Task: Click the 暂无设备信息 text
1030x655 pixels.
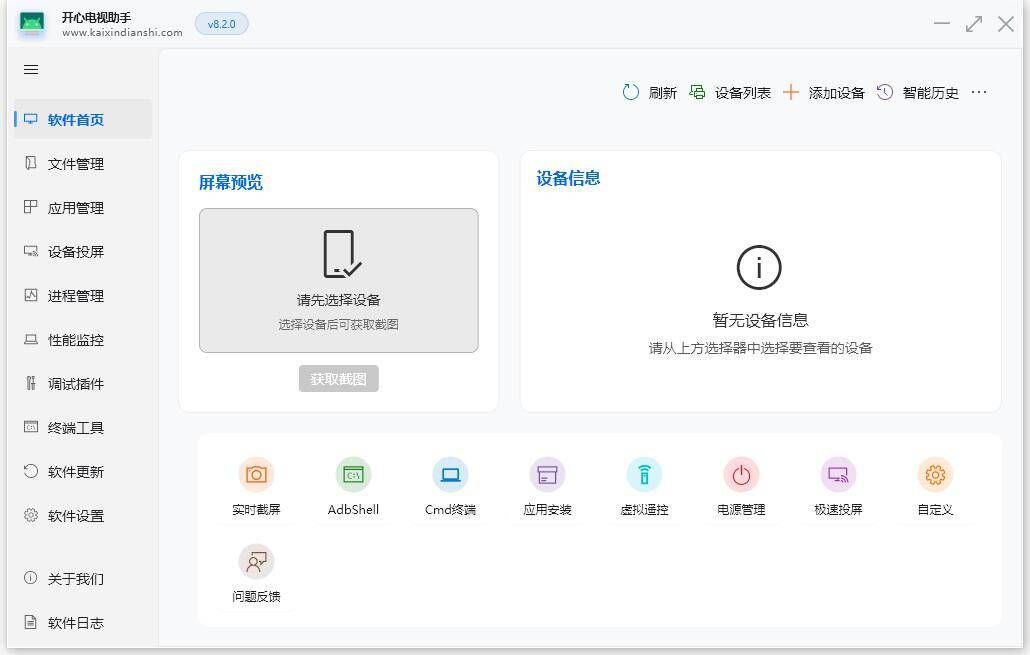Action: [x=760, y=320]
